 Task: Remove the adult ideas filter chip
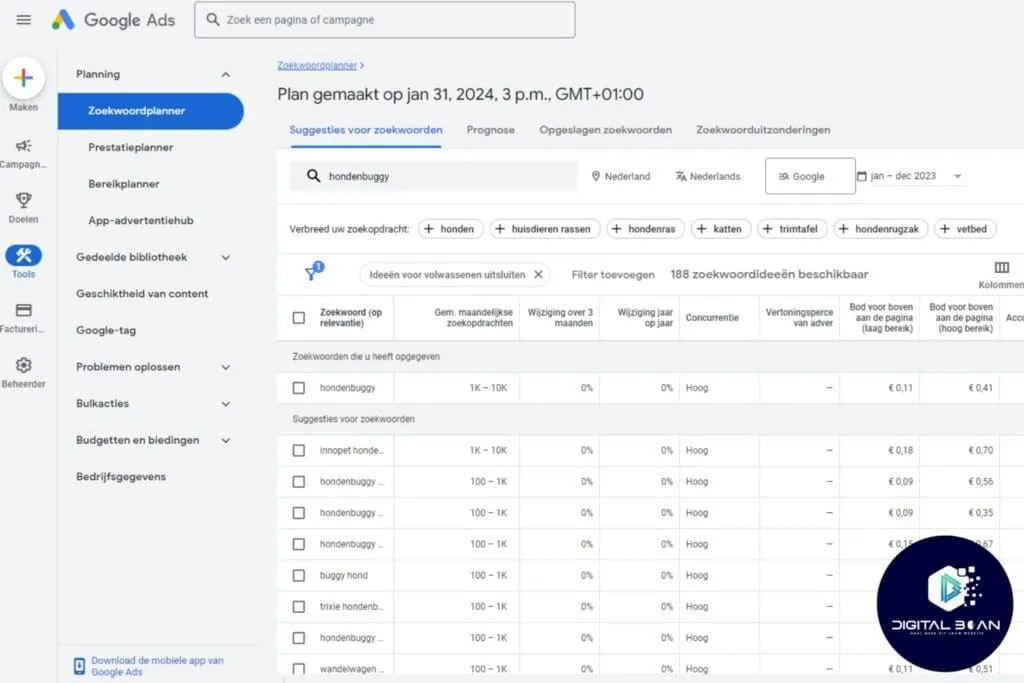tap(538, 274)
